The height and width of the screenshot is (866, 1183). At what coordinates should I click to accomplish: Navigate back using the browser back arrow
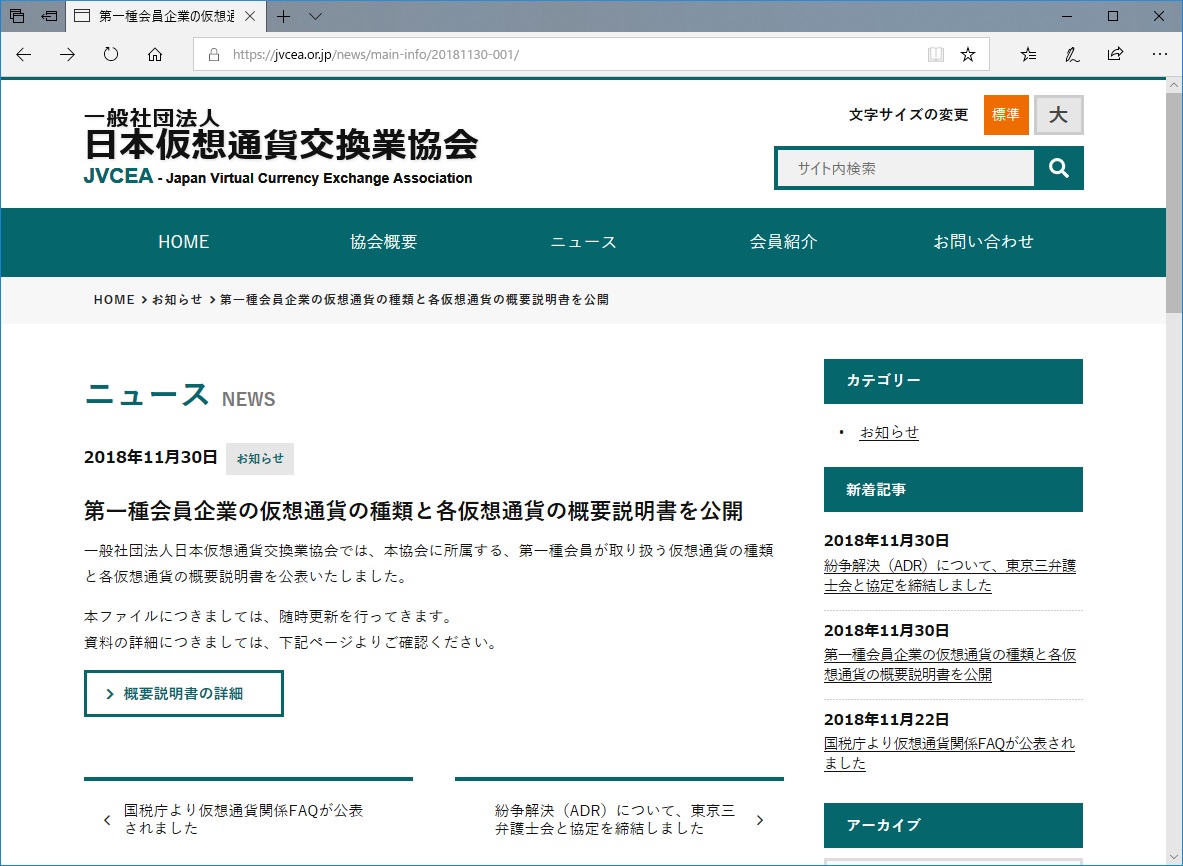23,54
